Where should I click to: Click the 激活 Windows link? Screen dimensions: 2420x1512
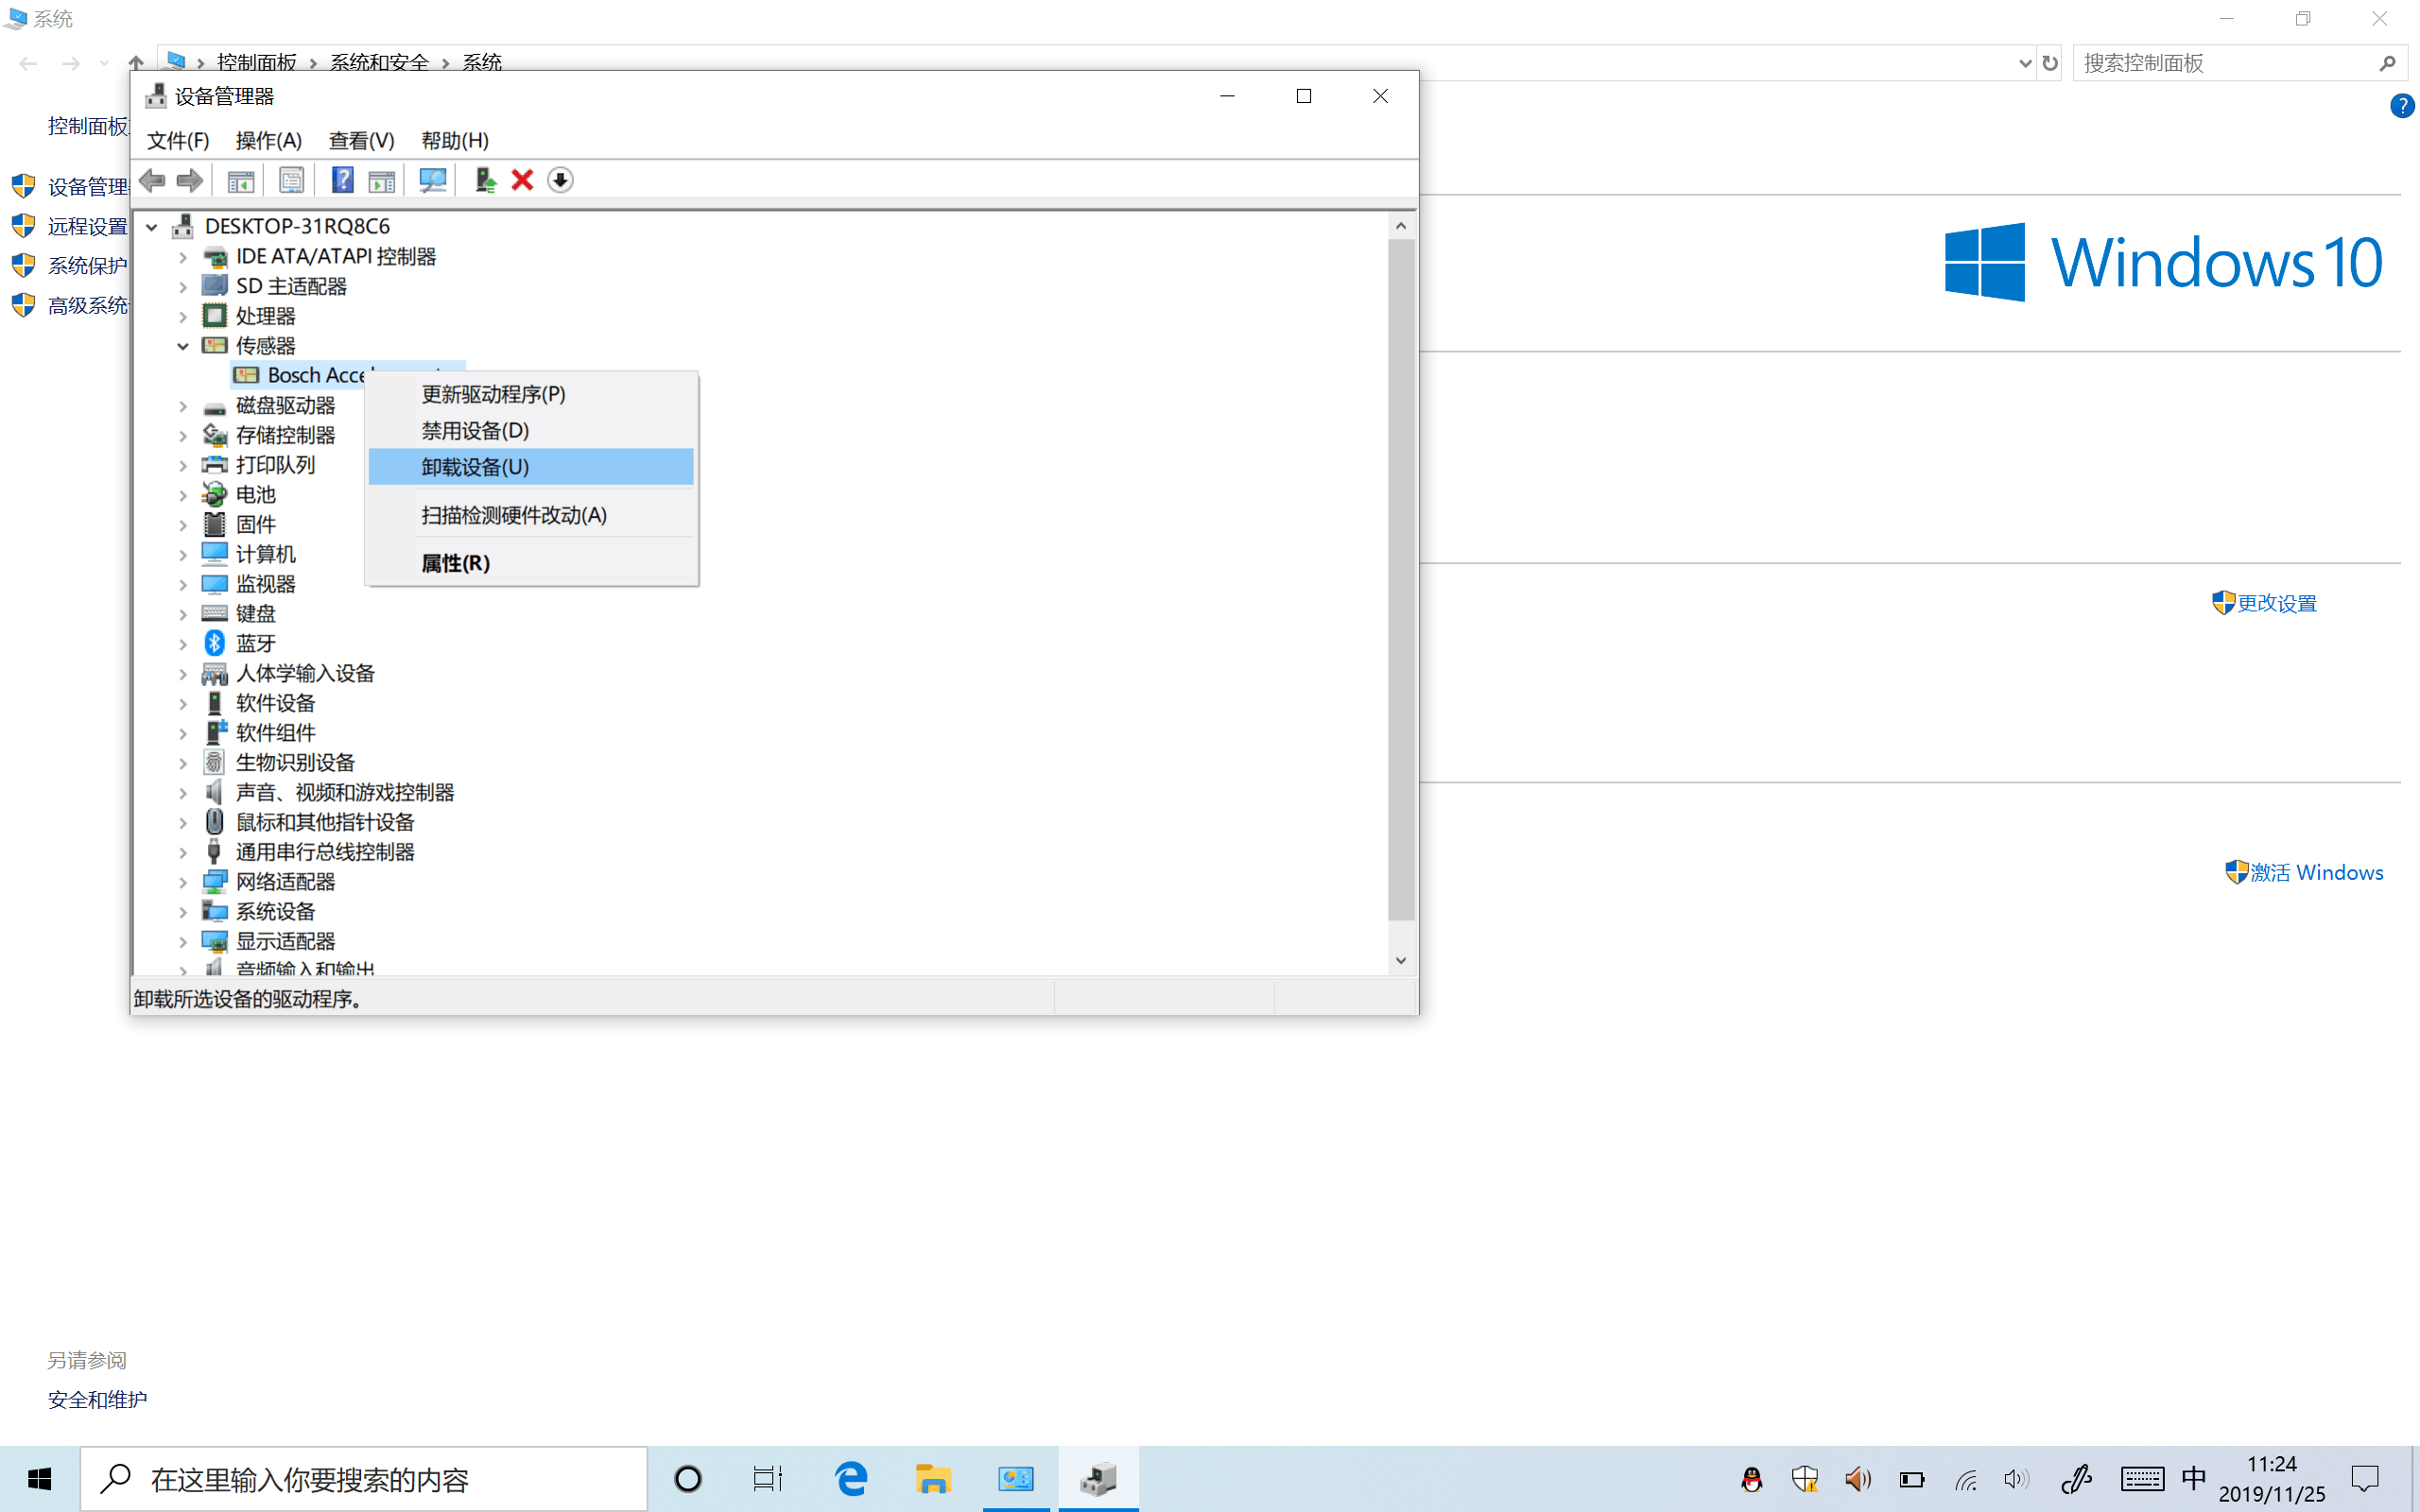(x=2315, y=872)
